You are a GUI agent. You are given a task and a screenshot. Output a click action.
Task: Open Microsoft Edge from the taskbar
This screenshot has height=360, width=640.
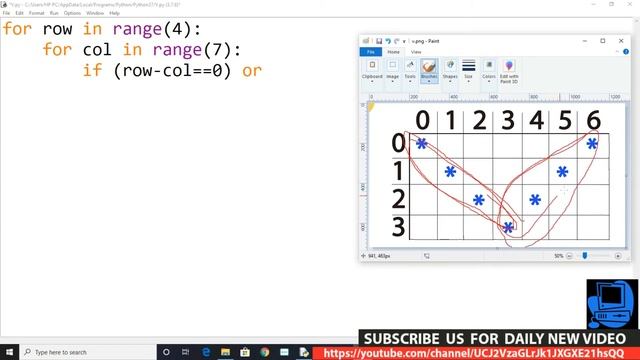tap(206, 352)
